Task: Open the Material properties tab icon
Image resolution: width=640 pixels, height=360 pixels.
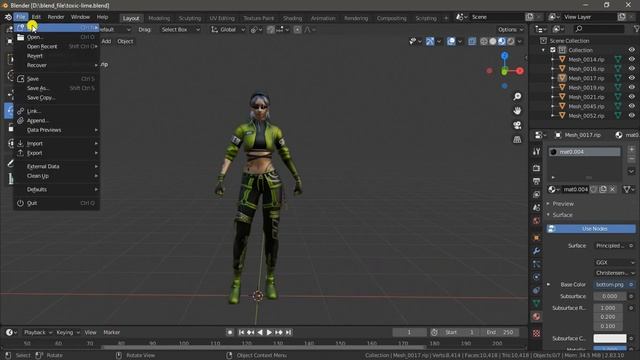Action: (x=536, y=316)
